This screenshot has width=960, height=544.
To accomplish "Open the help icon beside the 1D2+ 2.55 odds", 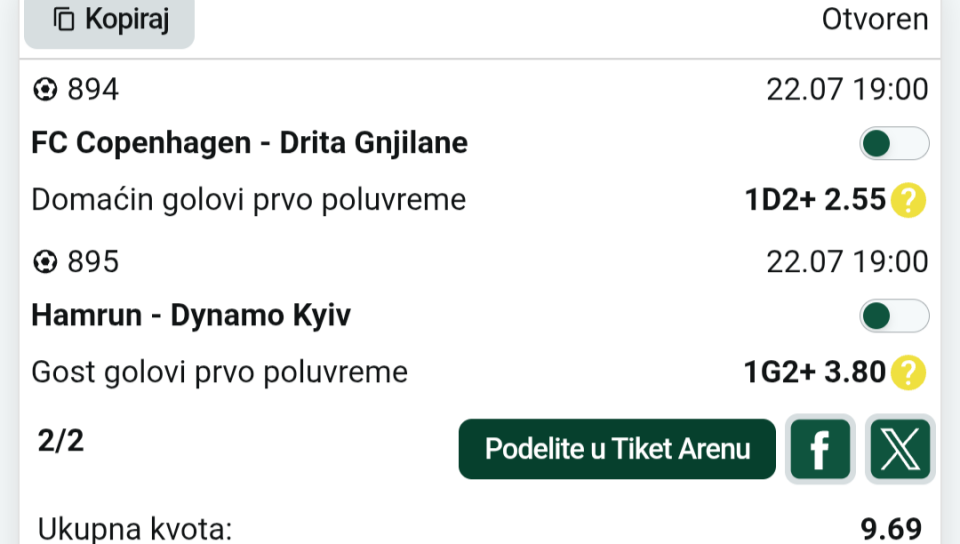I will (909, 200).
